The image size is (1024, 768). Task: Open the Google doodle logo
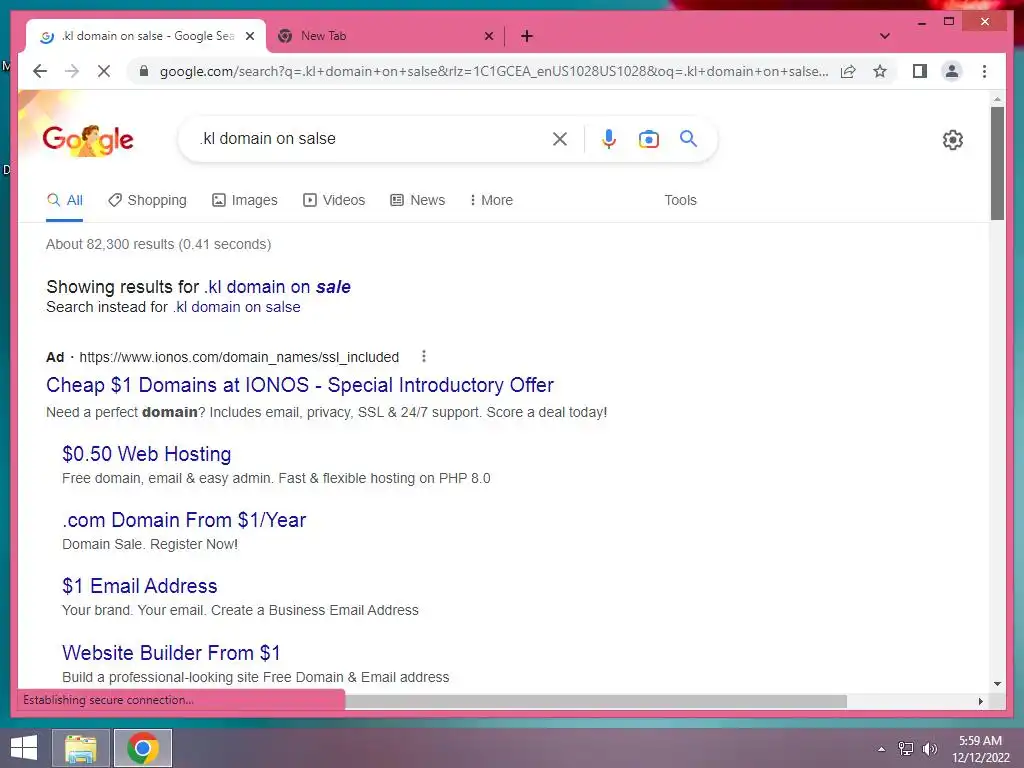click(88, 140)
